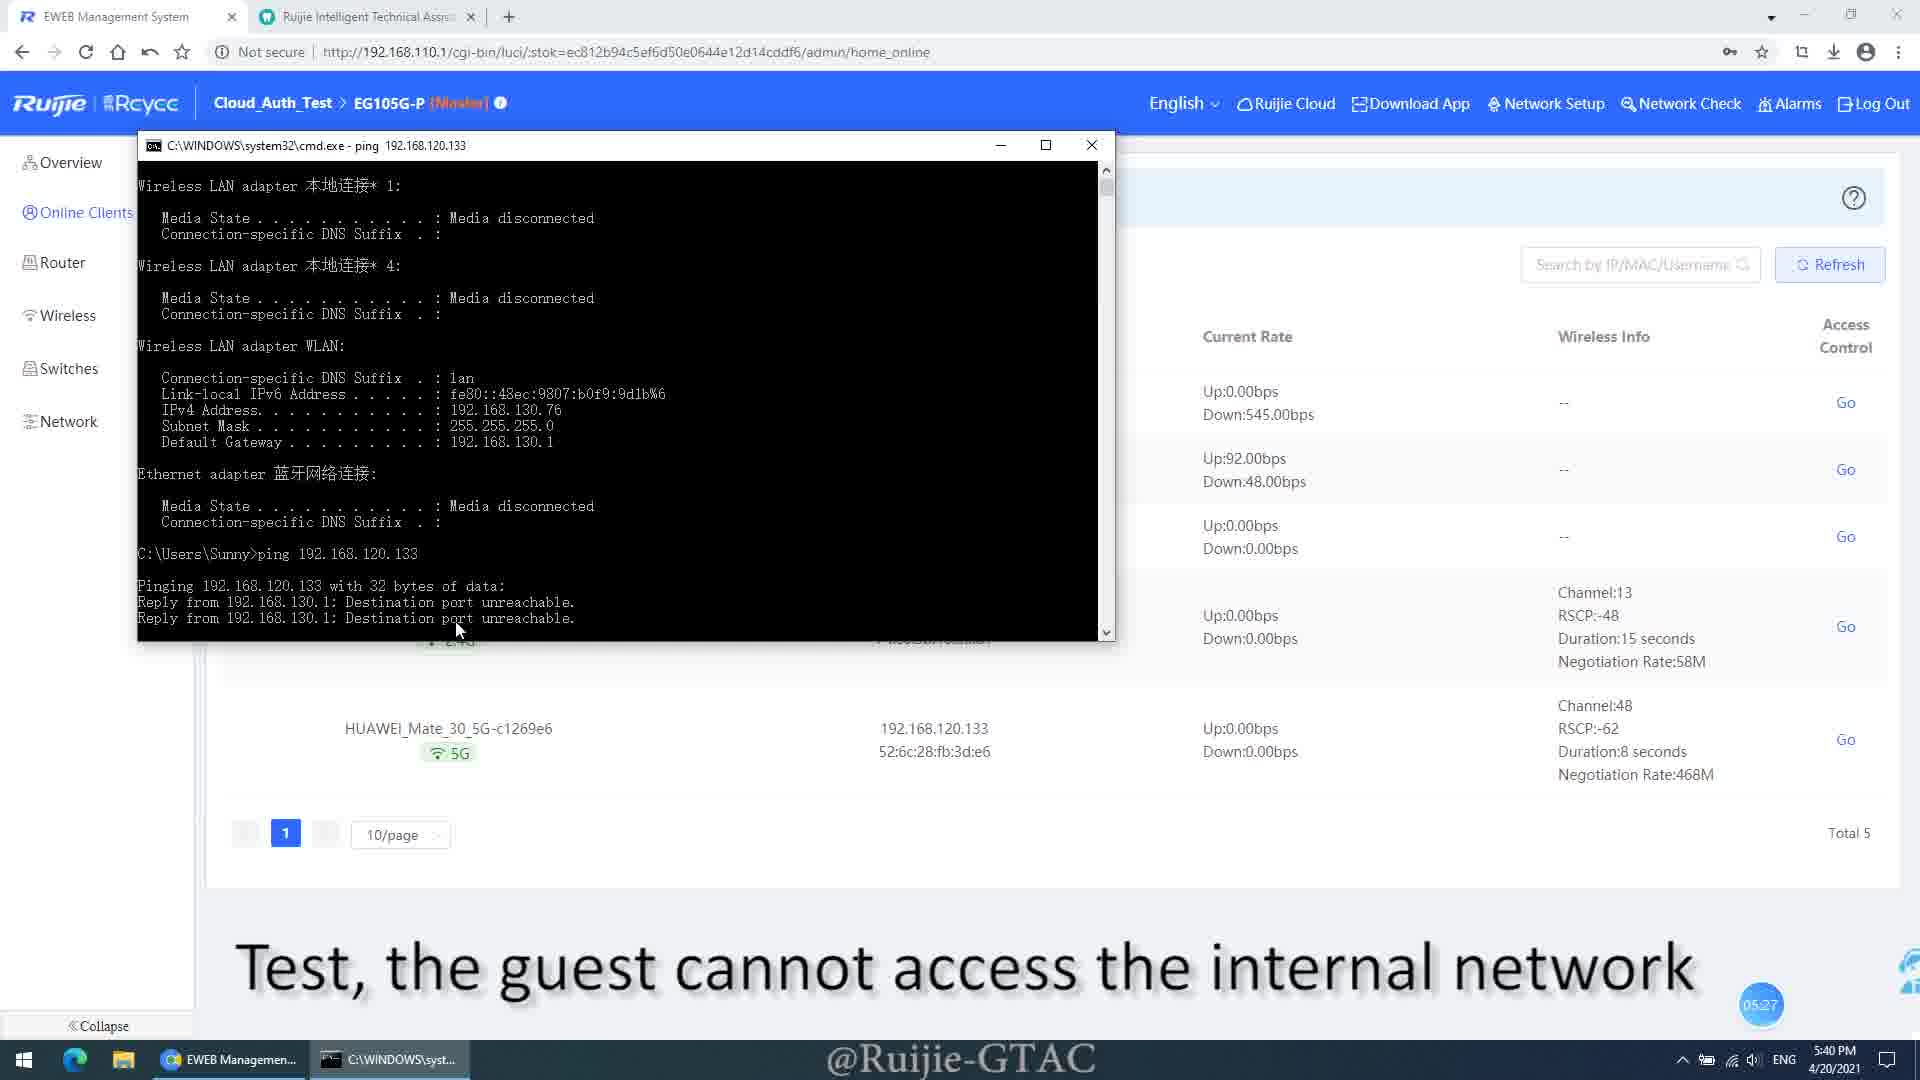This screenshot has height=1080, width=1920.
Task: Open the notification center icon
Action: point(1887,1060)
